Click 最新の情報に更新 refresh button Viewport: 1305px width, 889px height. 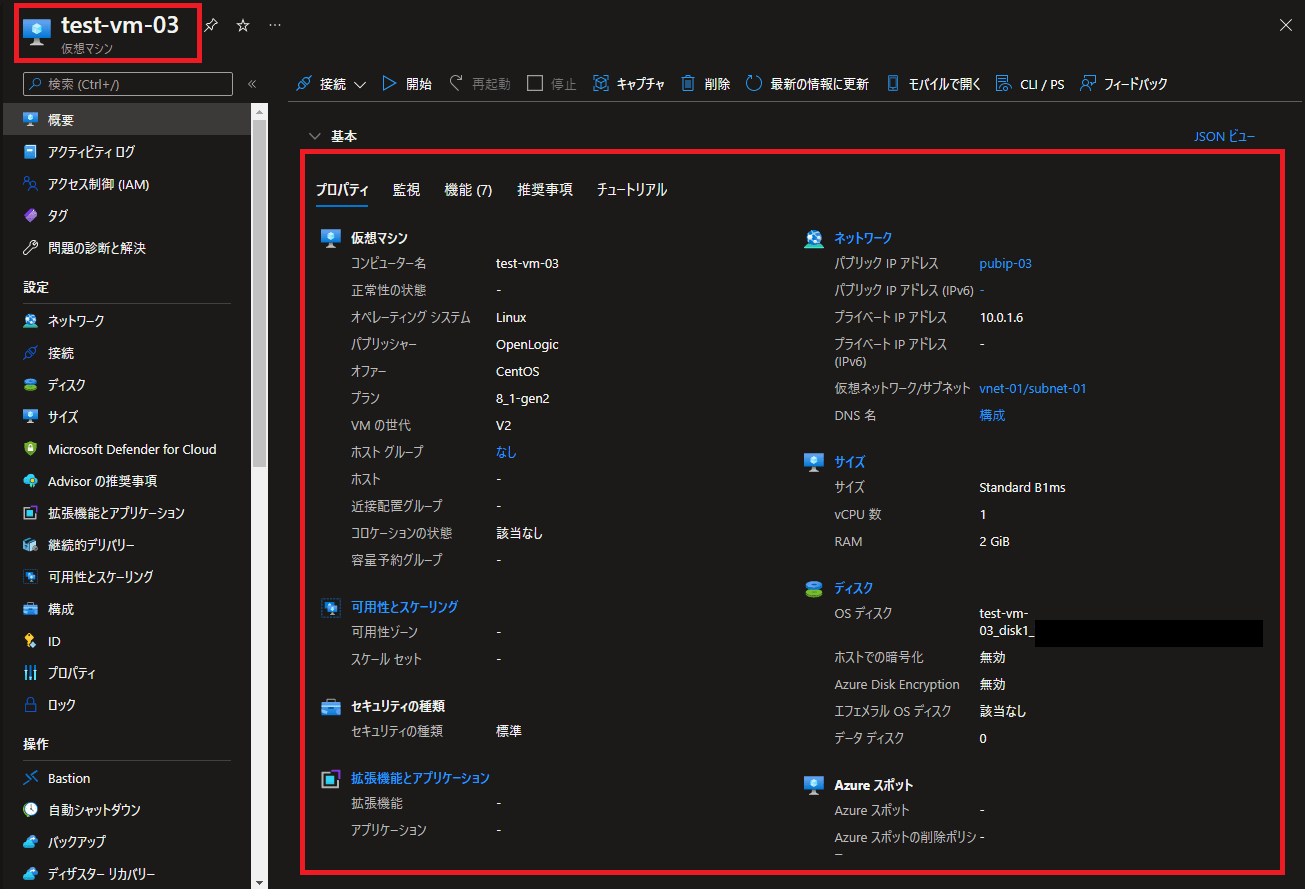click(807, 84)
